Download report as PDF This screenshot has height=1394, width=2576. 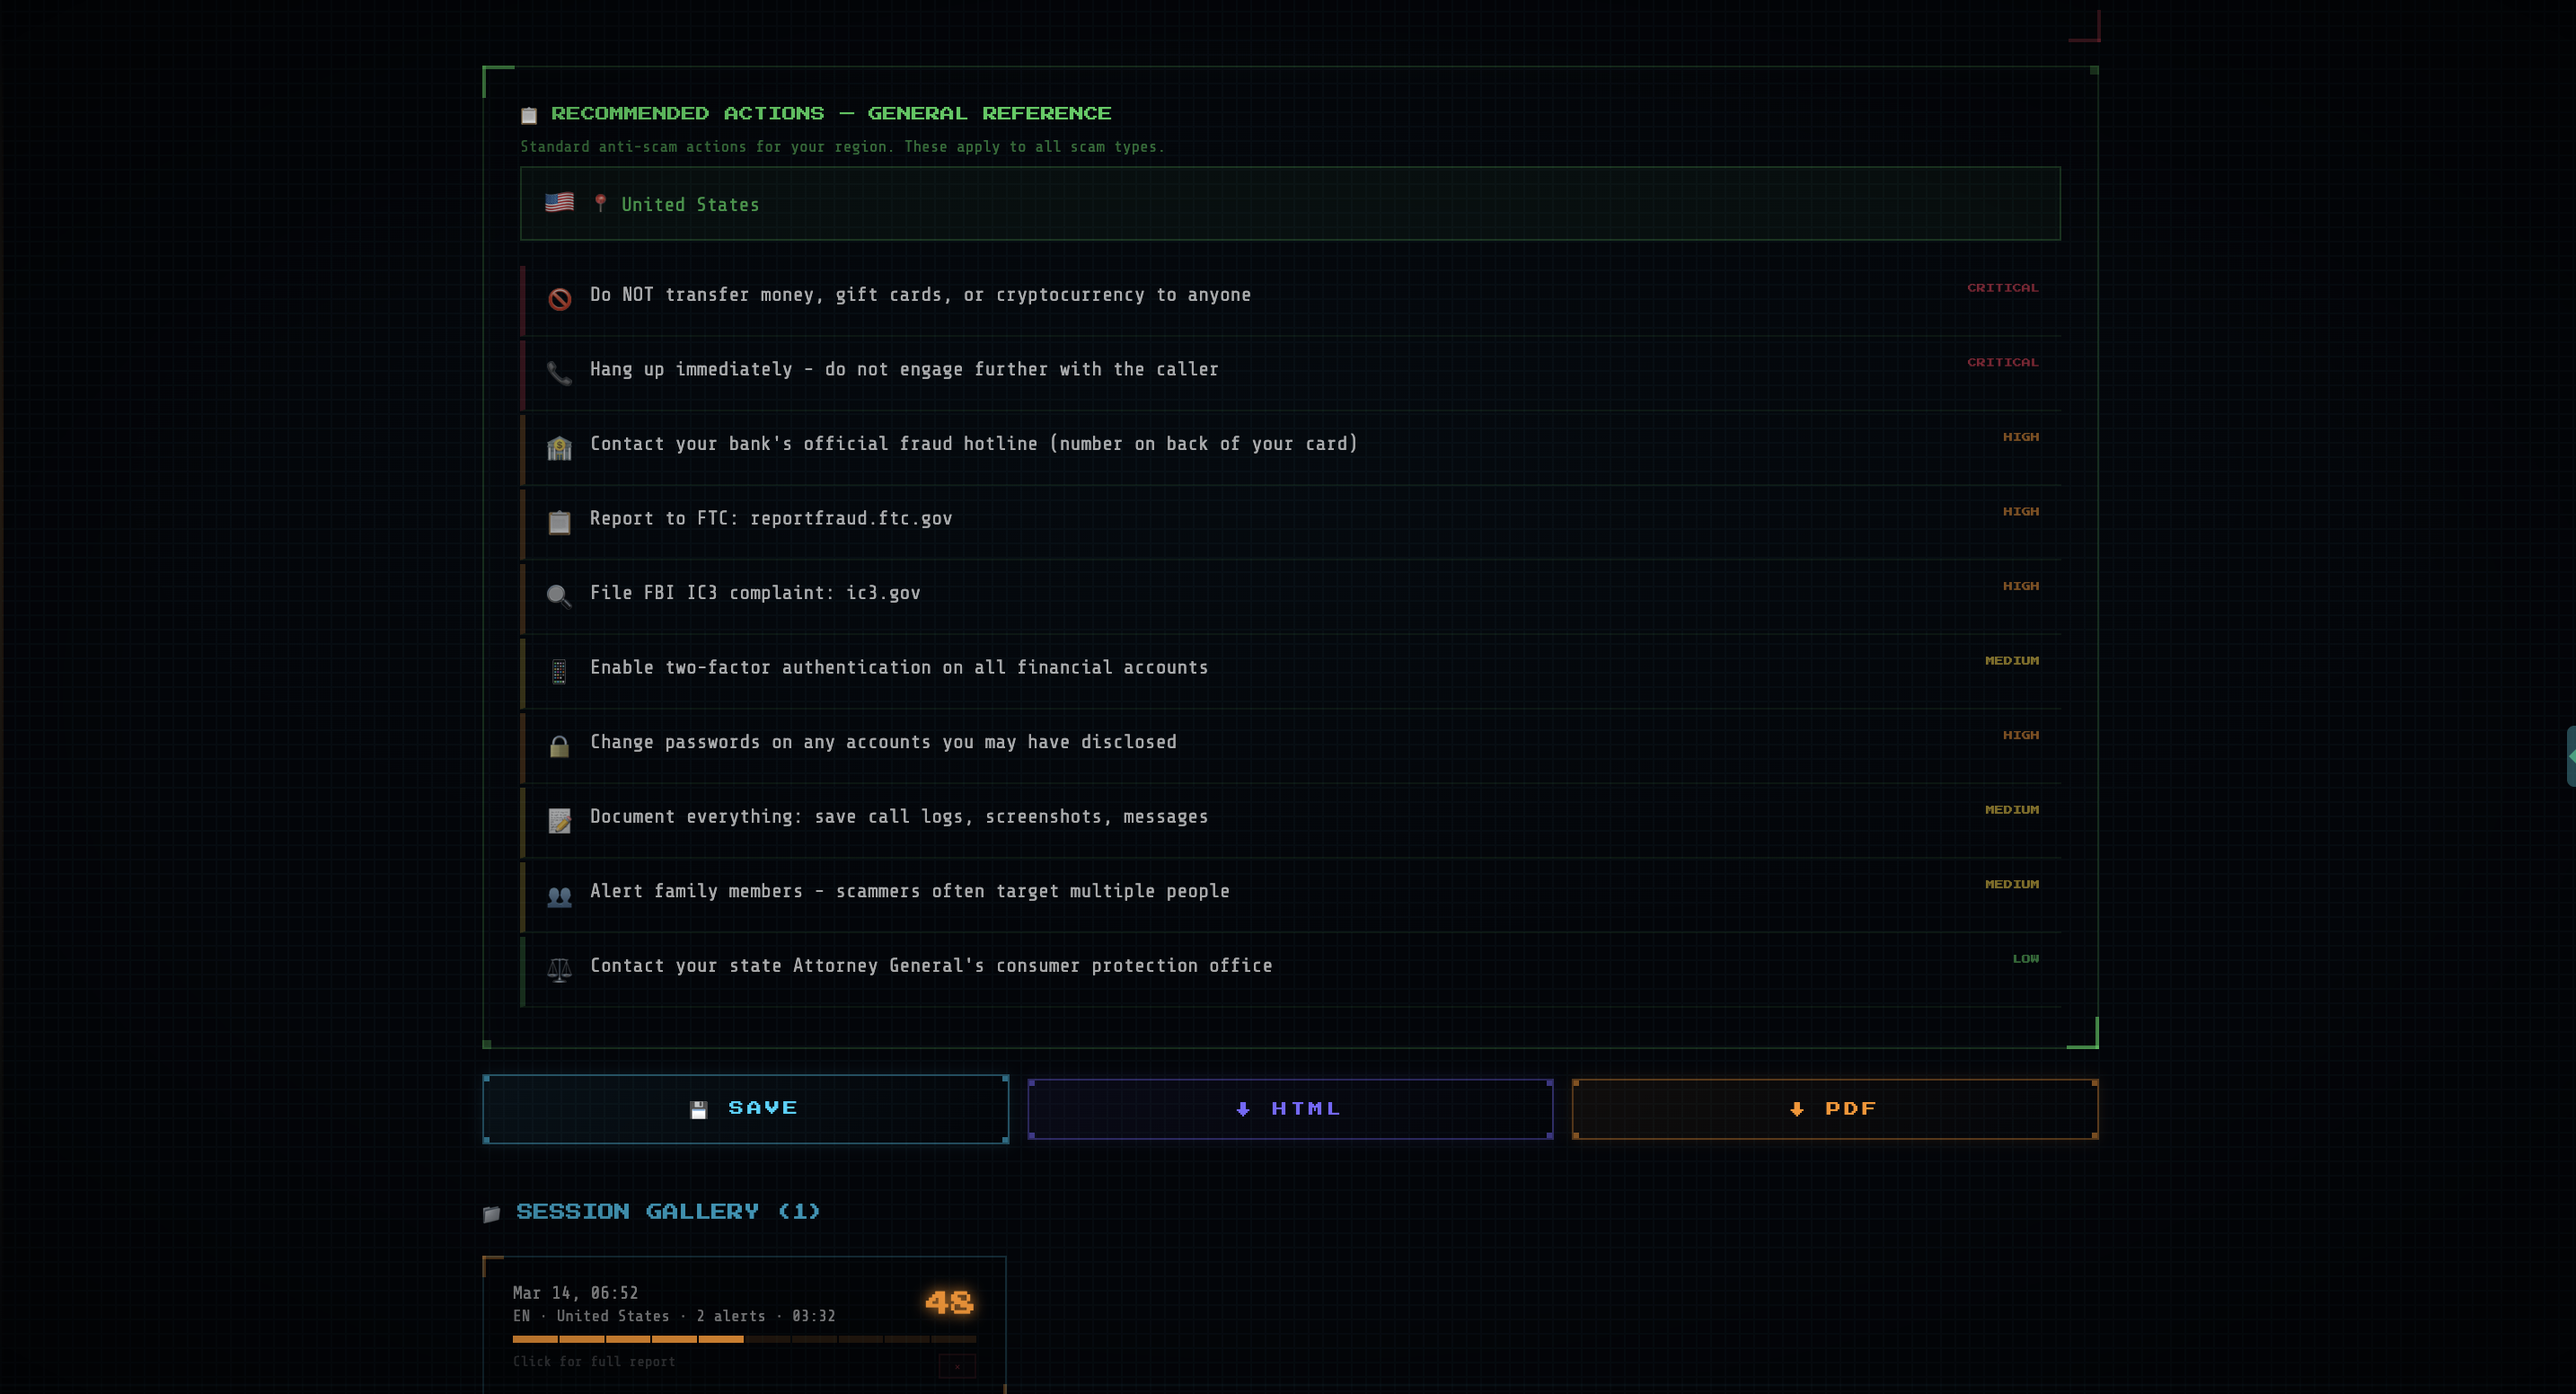(1834, 1109)
